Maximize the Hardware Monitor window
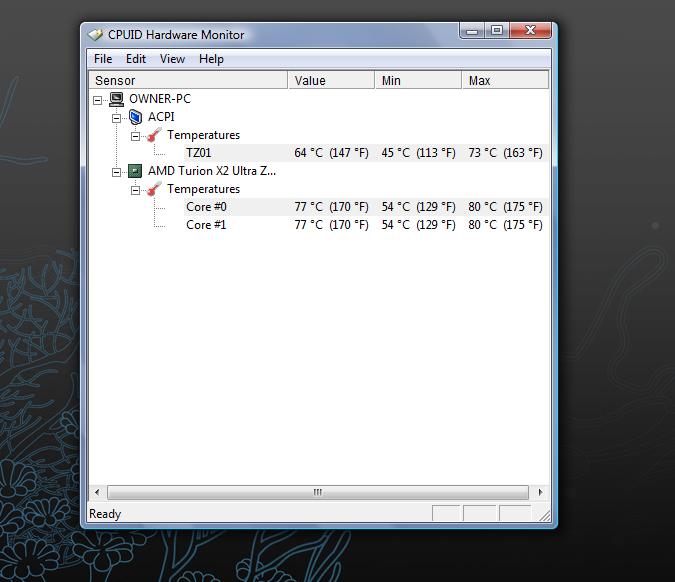675x582 pixels. coord(497,31)
